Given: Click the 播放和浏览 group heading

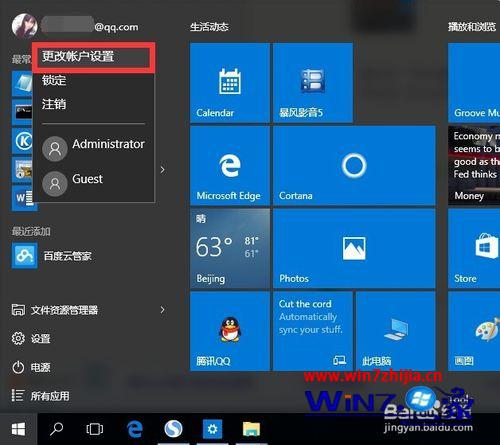Looking at the screenshot, I should click(x=472, y=27).
